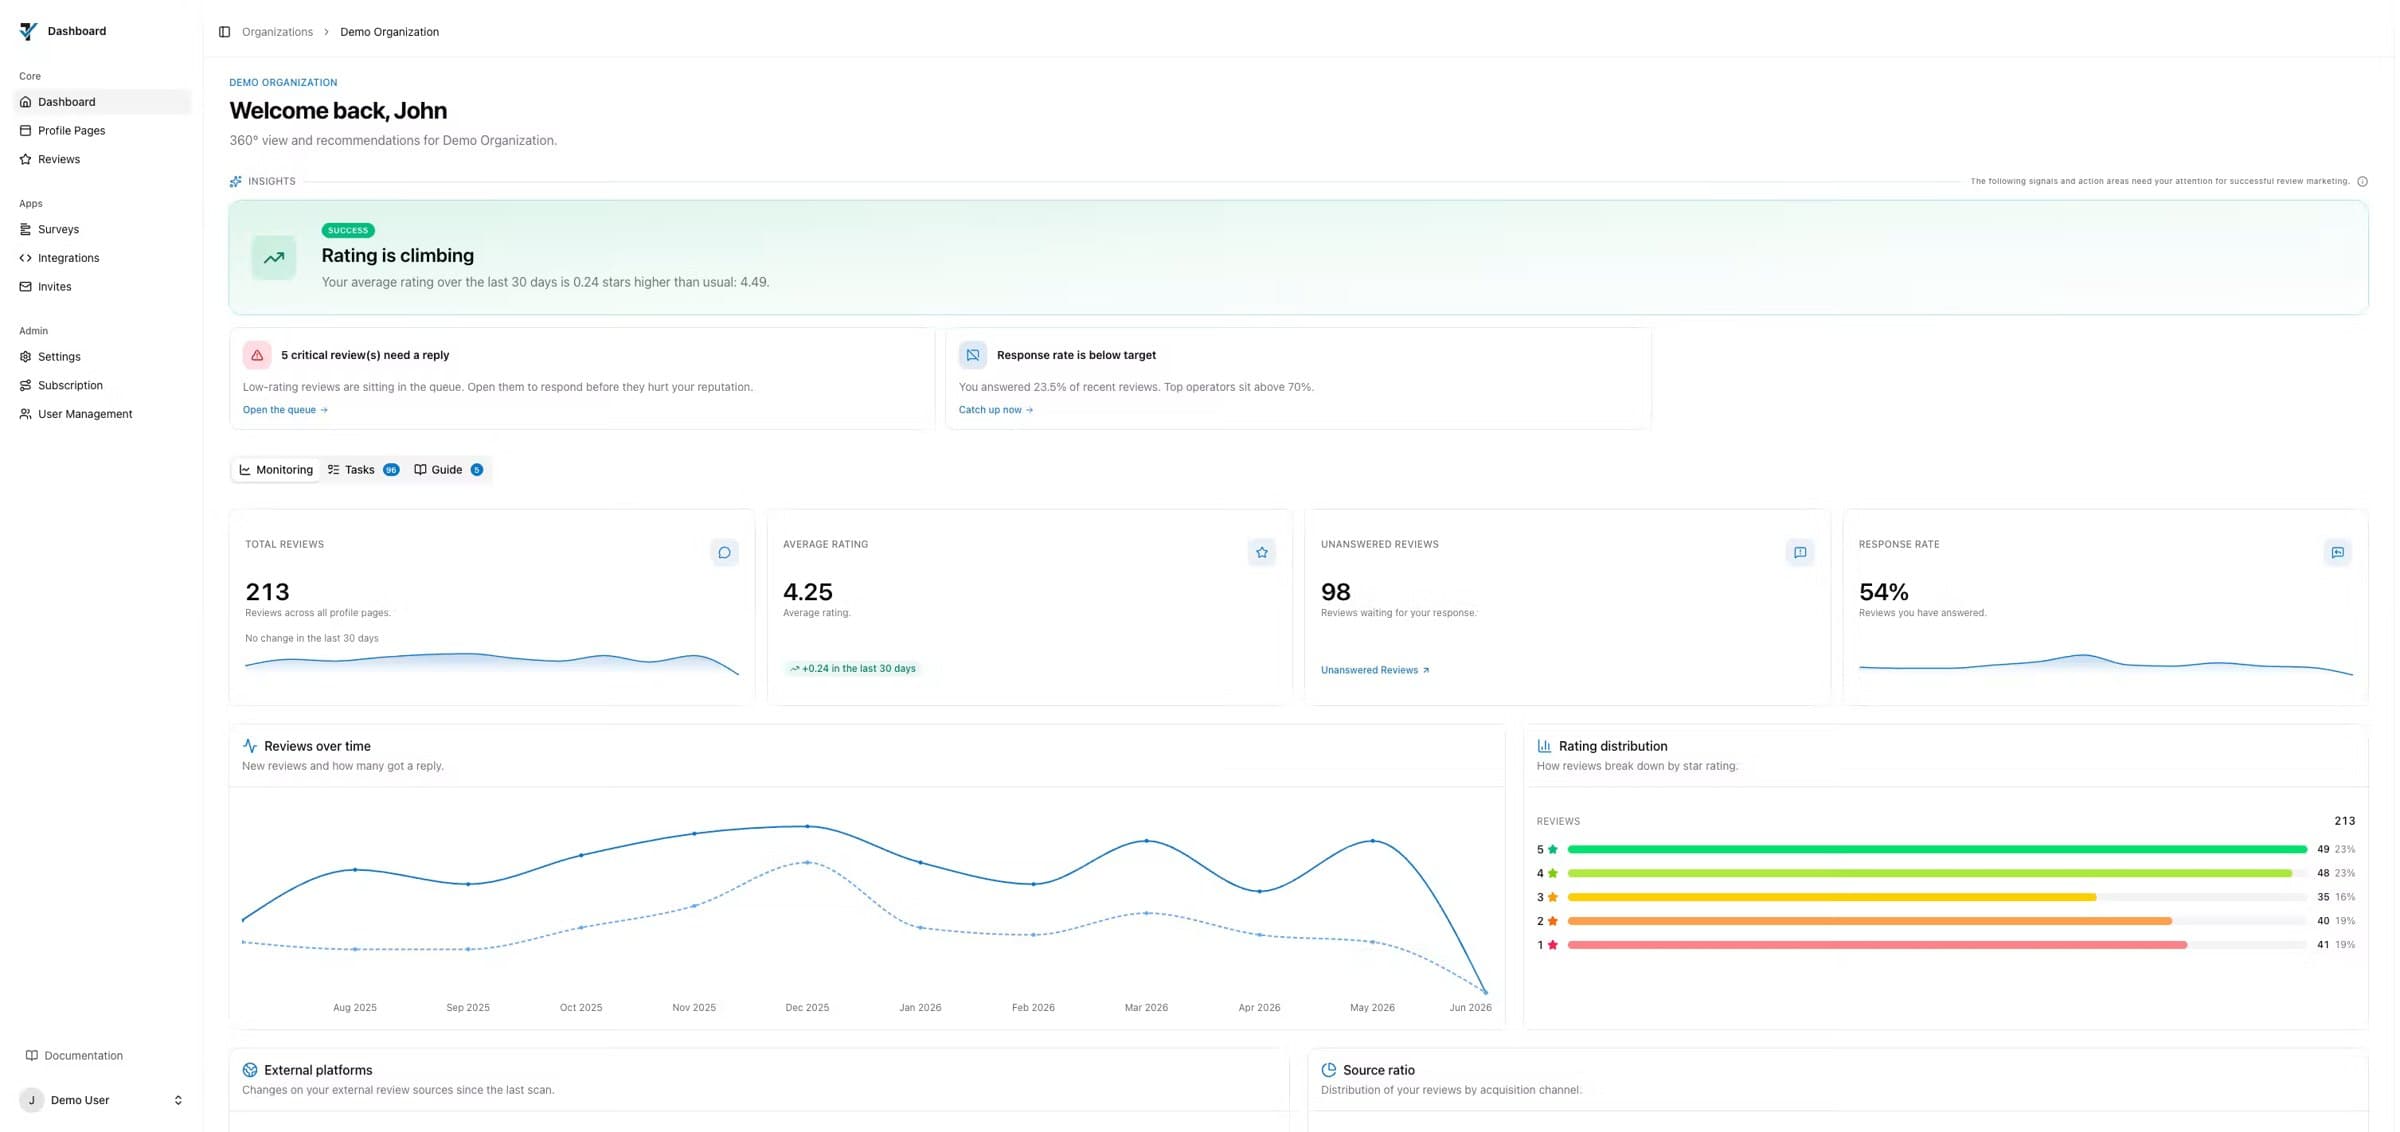Screen dimensions: 2400x1132
Task: Click the chat bubble icon in Total Reviews
Action: (725, 553)
